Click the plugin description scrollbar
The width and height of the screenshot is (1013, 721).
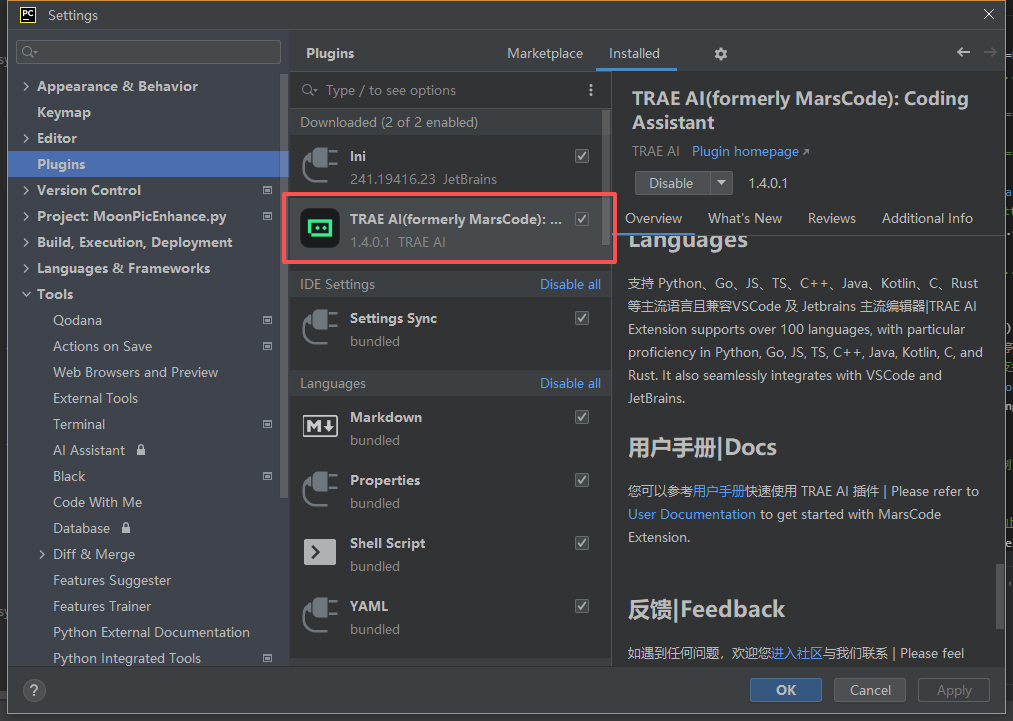coord(1000,596)
